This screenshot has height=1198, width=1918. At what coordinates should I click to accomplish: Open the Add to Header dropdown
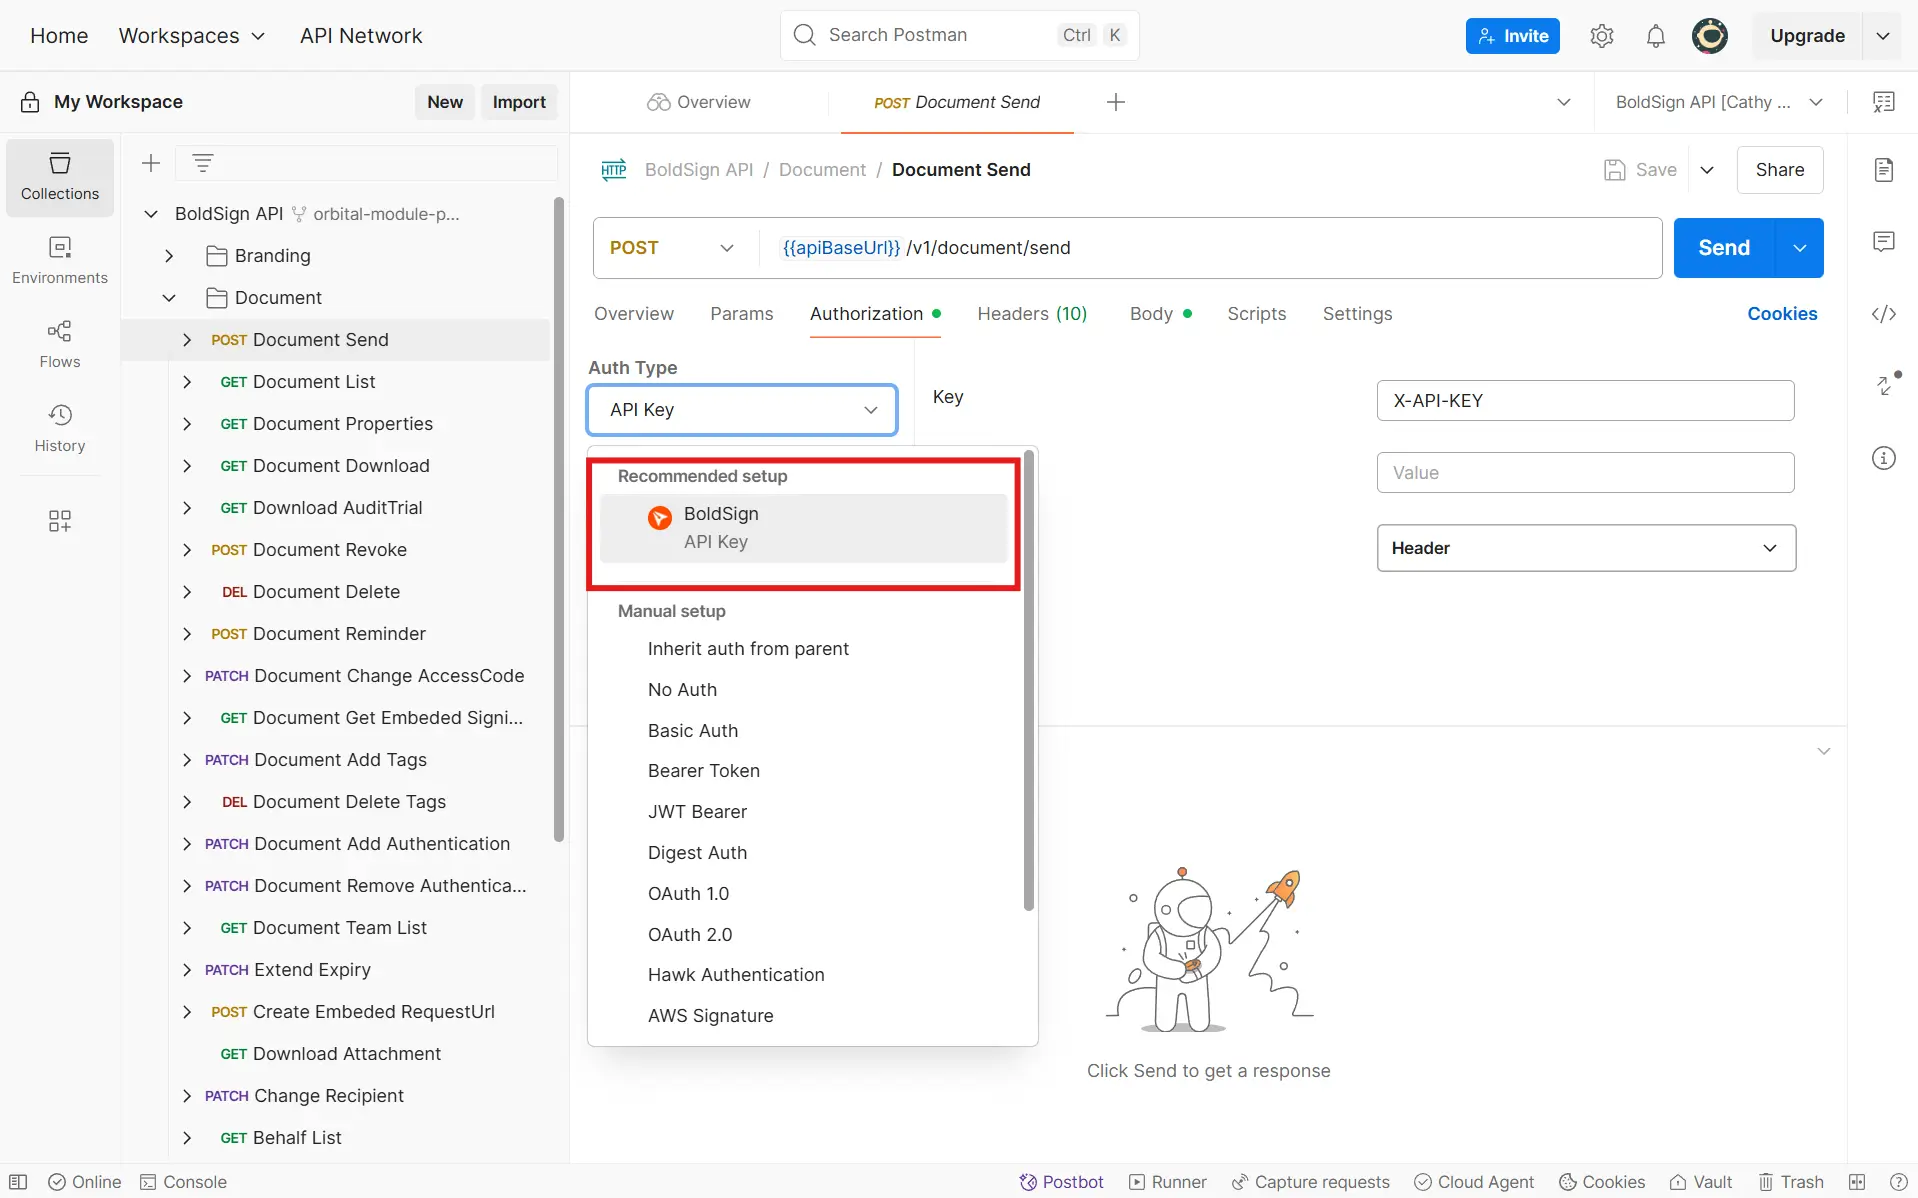1586,548
